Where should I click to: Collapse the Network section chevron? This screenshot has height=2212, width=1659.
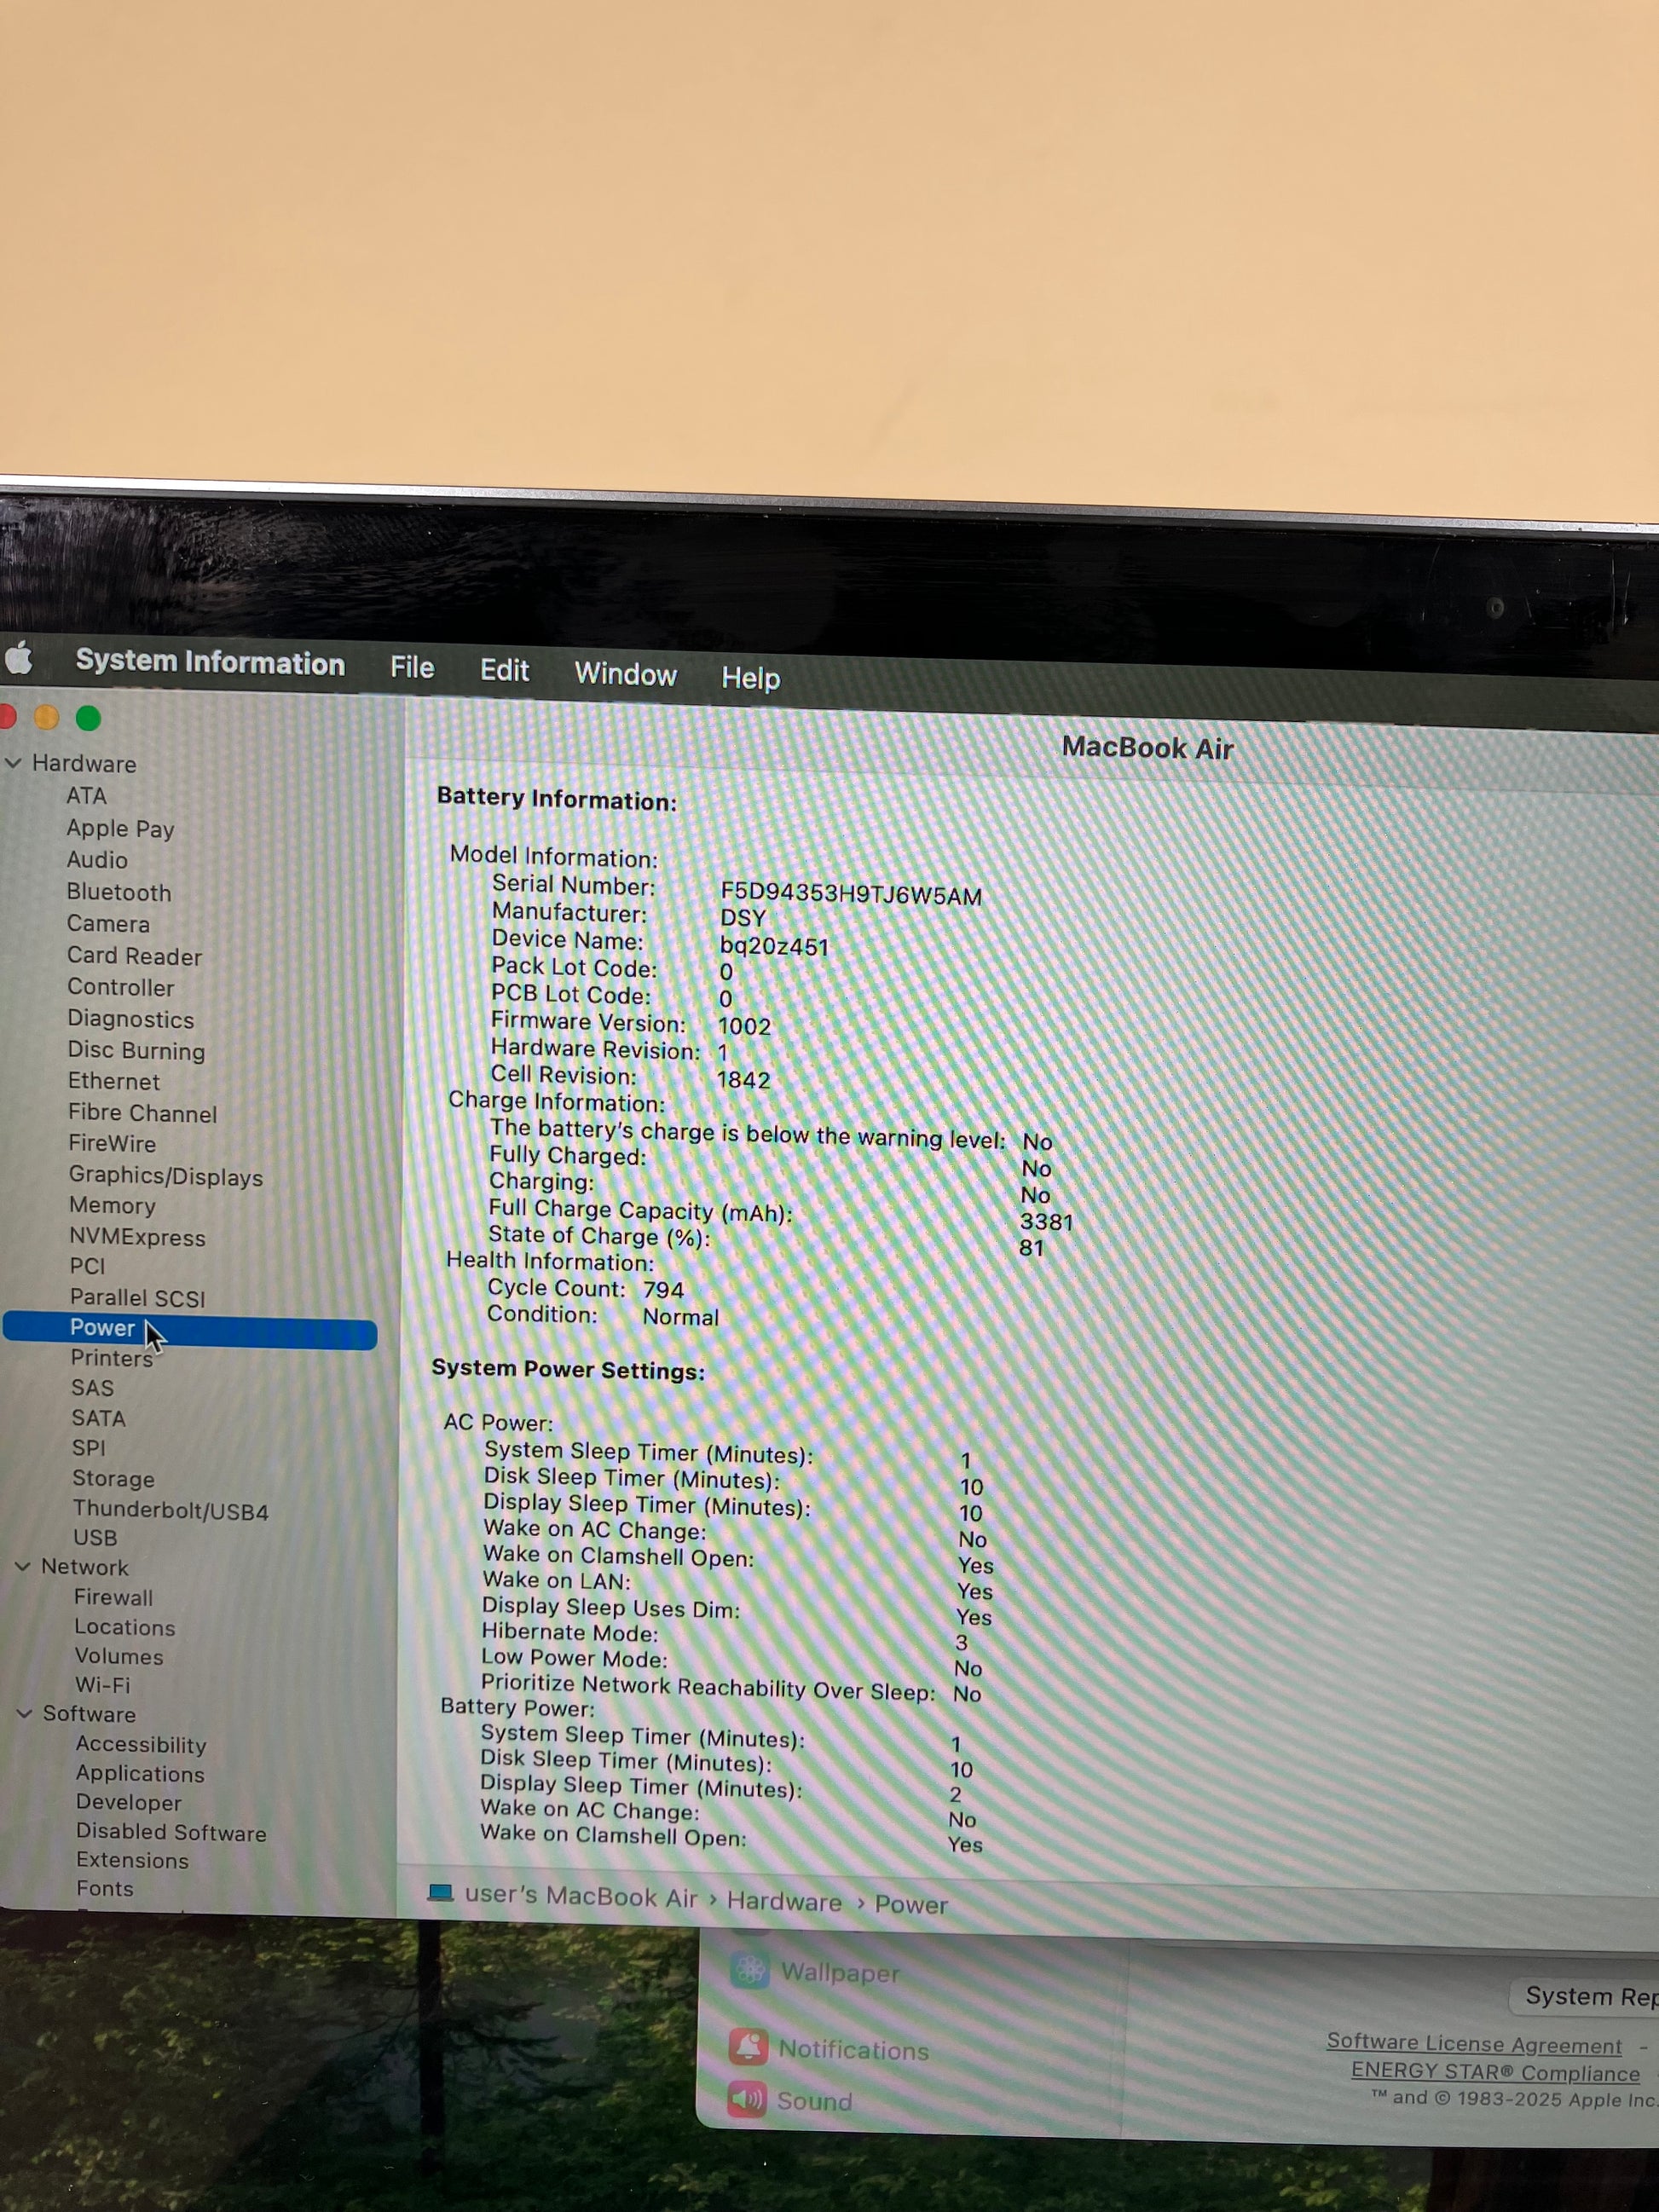[x=23, y=1566]
